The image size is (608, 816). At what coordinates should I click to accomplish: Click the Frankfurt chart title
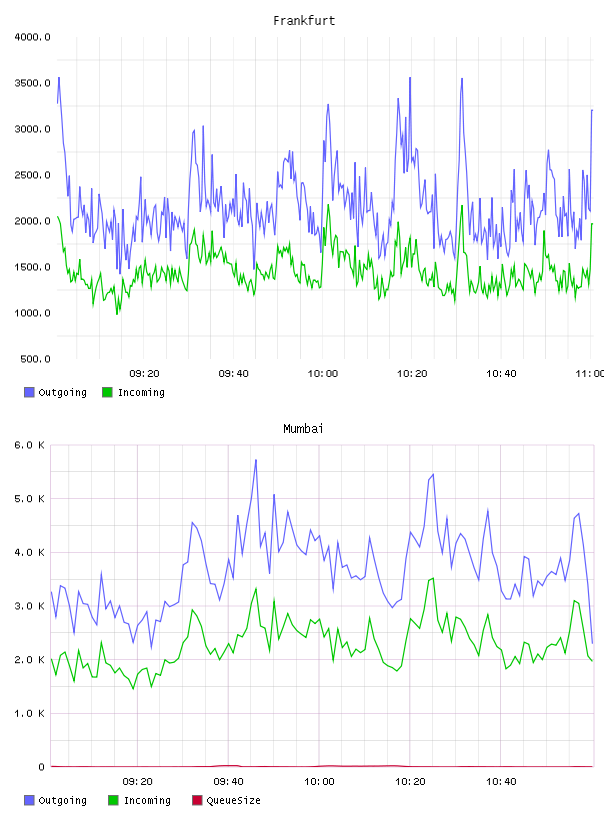(304, 21)
